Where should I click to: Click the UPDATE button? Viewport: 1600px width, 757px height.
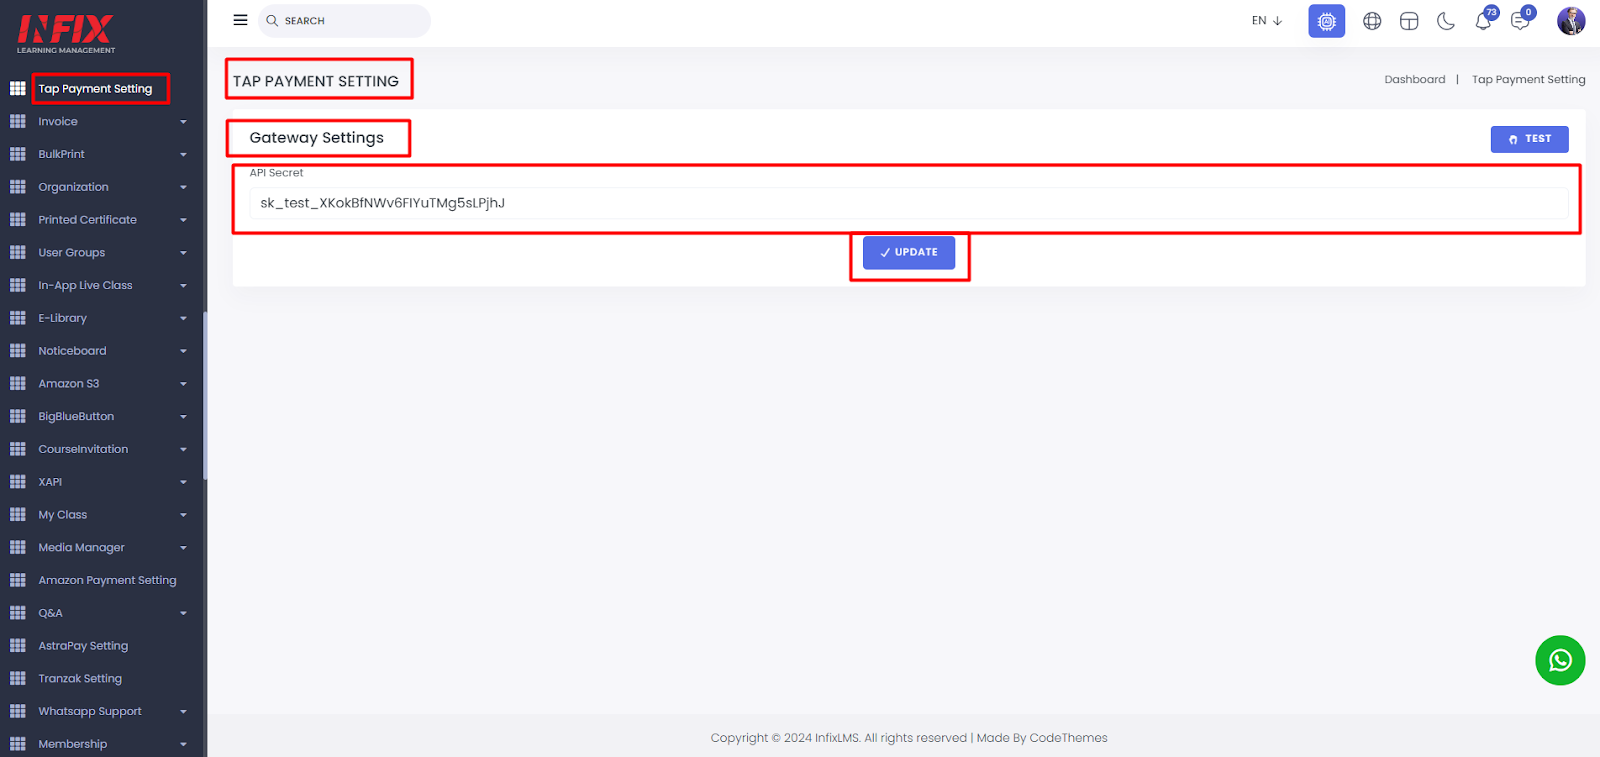tap(908, 253)
